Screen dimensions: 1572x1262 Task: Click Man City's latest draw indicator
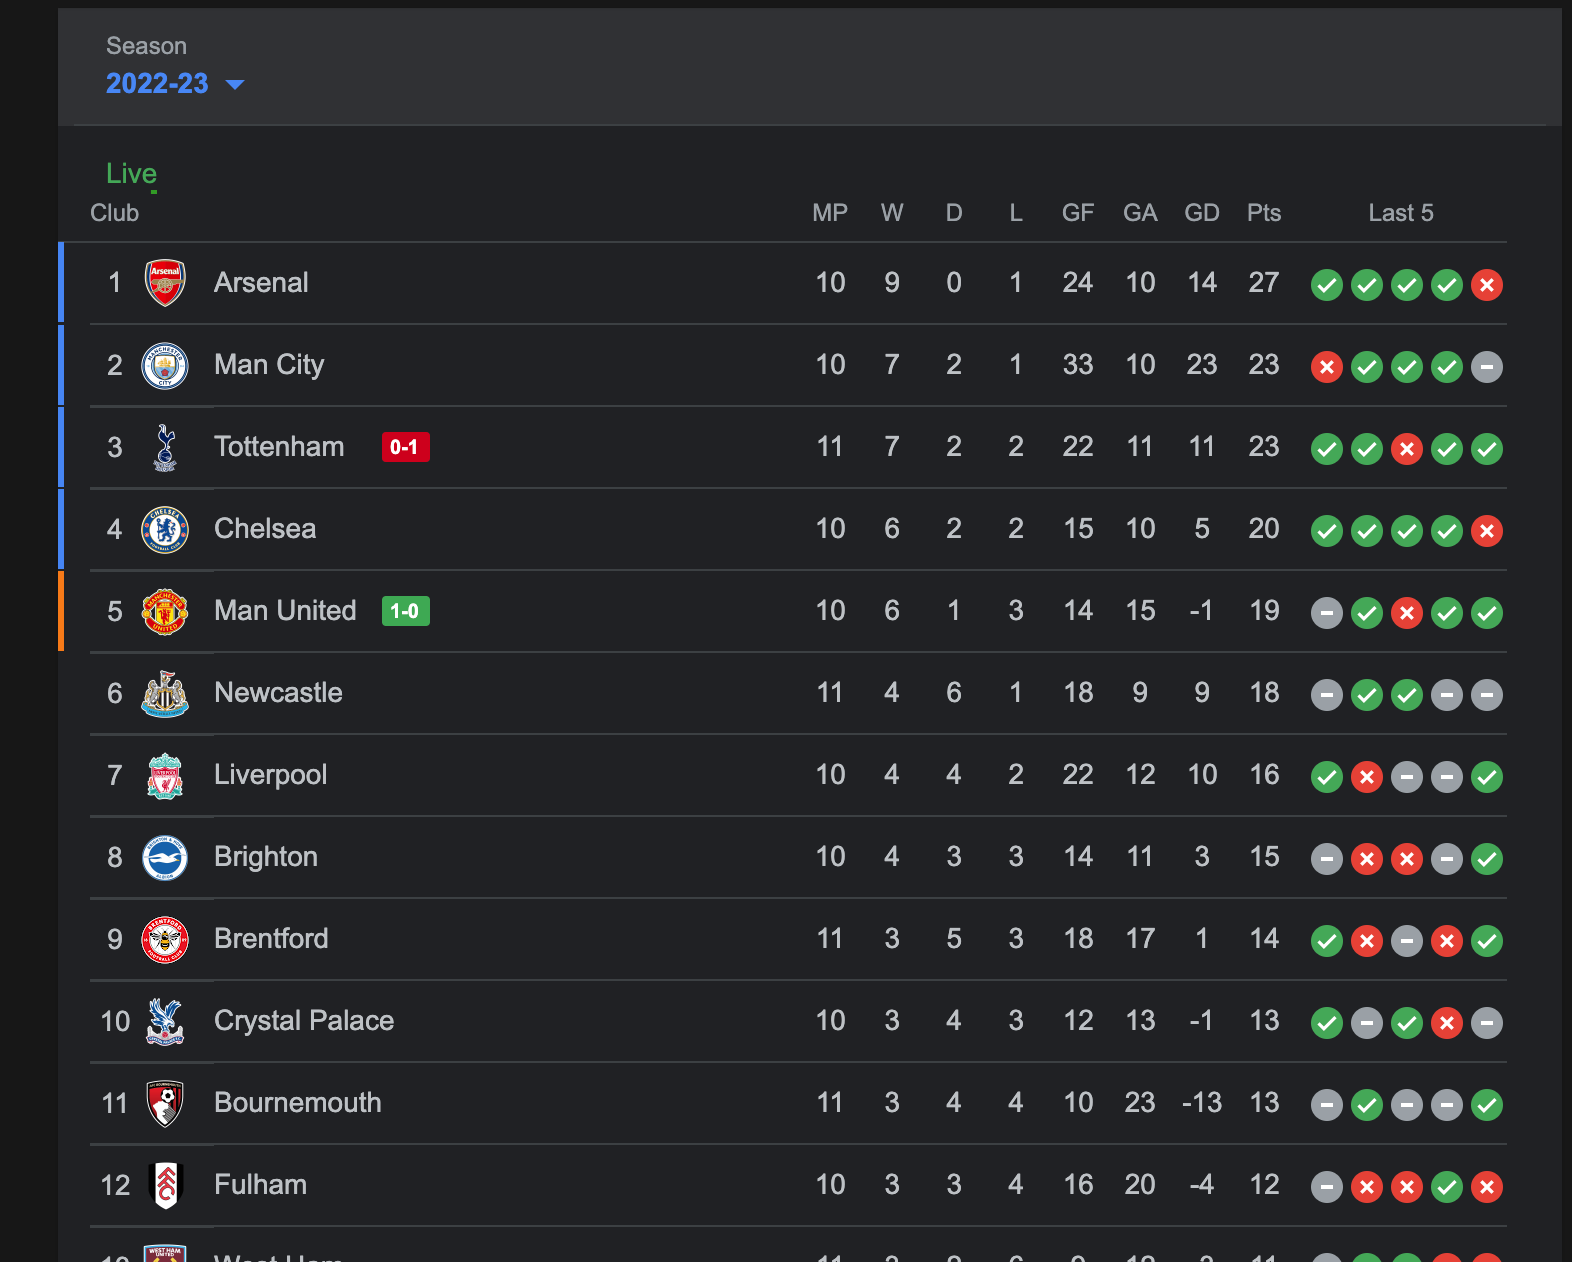(x=1487, y=367)
